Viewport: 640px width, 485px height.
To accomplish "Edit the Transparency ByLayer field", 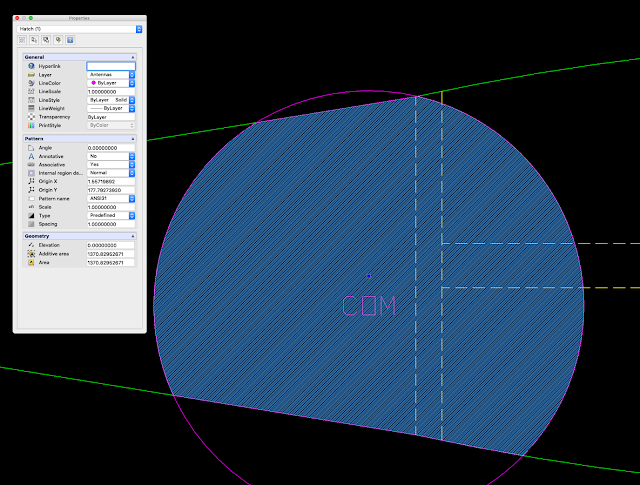I will click(111, 117).
